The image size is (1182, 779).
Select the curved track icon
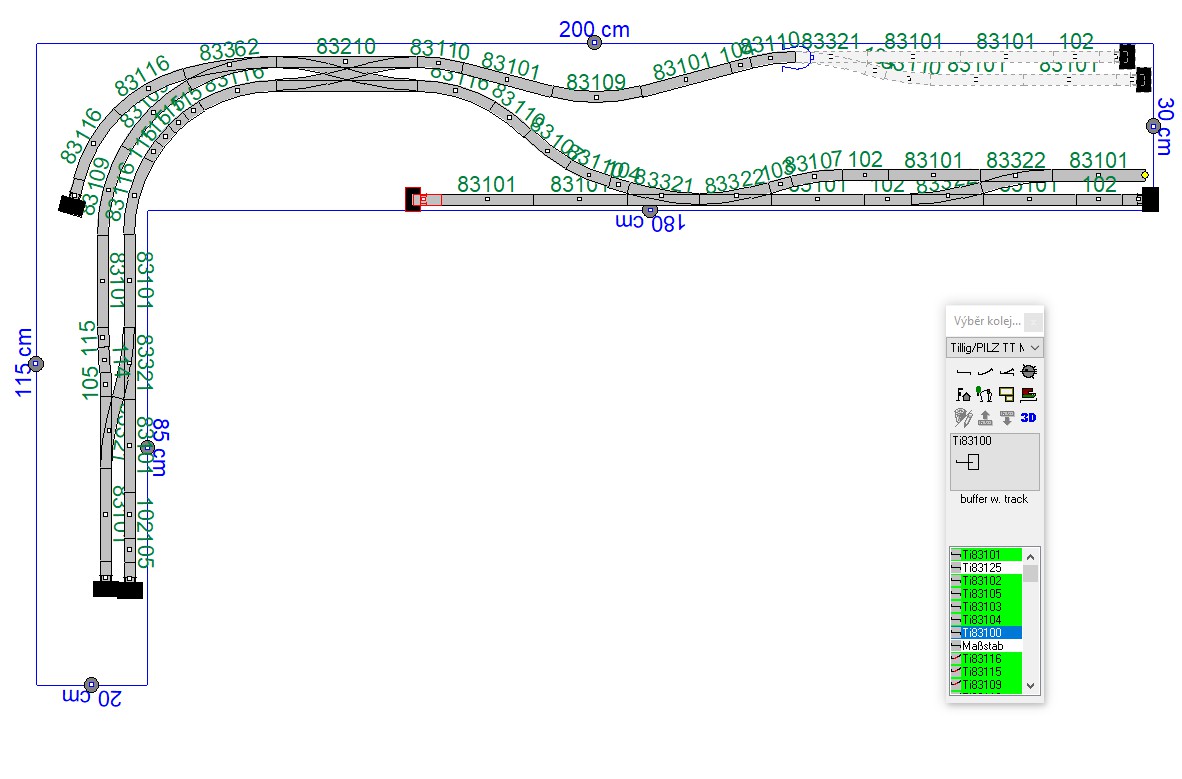click(985, 372)
